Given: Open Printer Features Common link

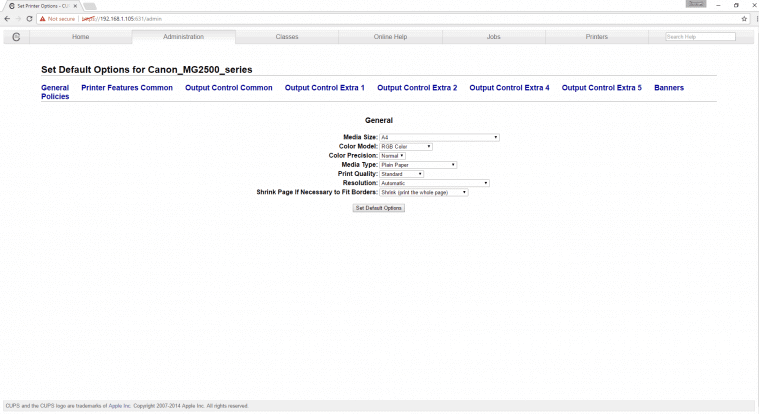Looking at the screenshot, I should (x=127, y=88).
